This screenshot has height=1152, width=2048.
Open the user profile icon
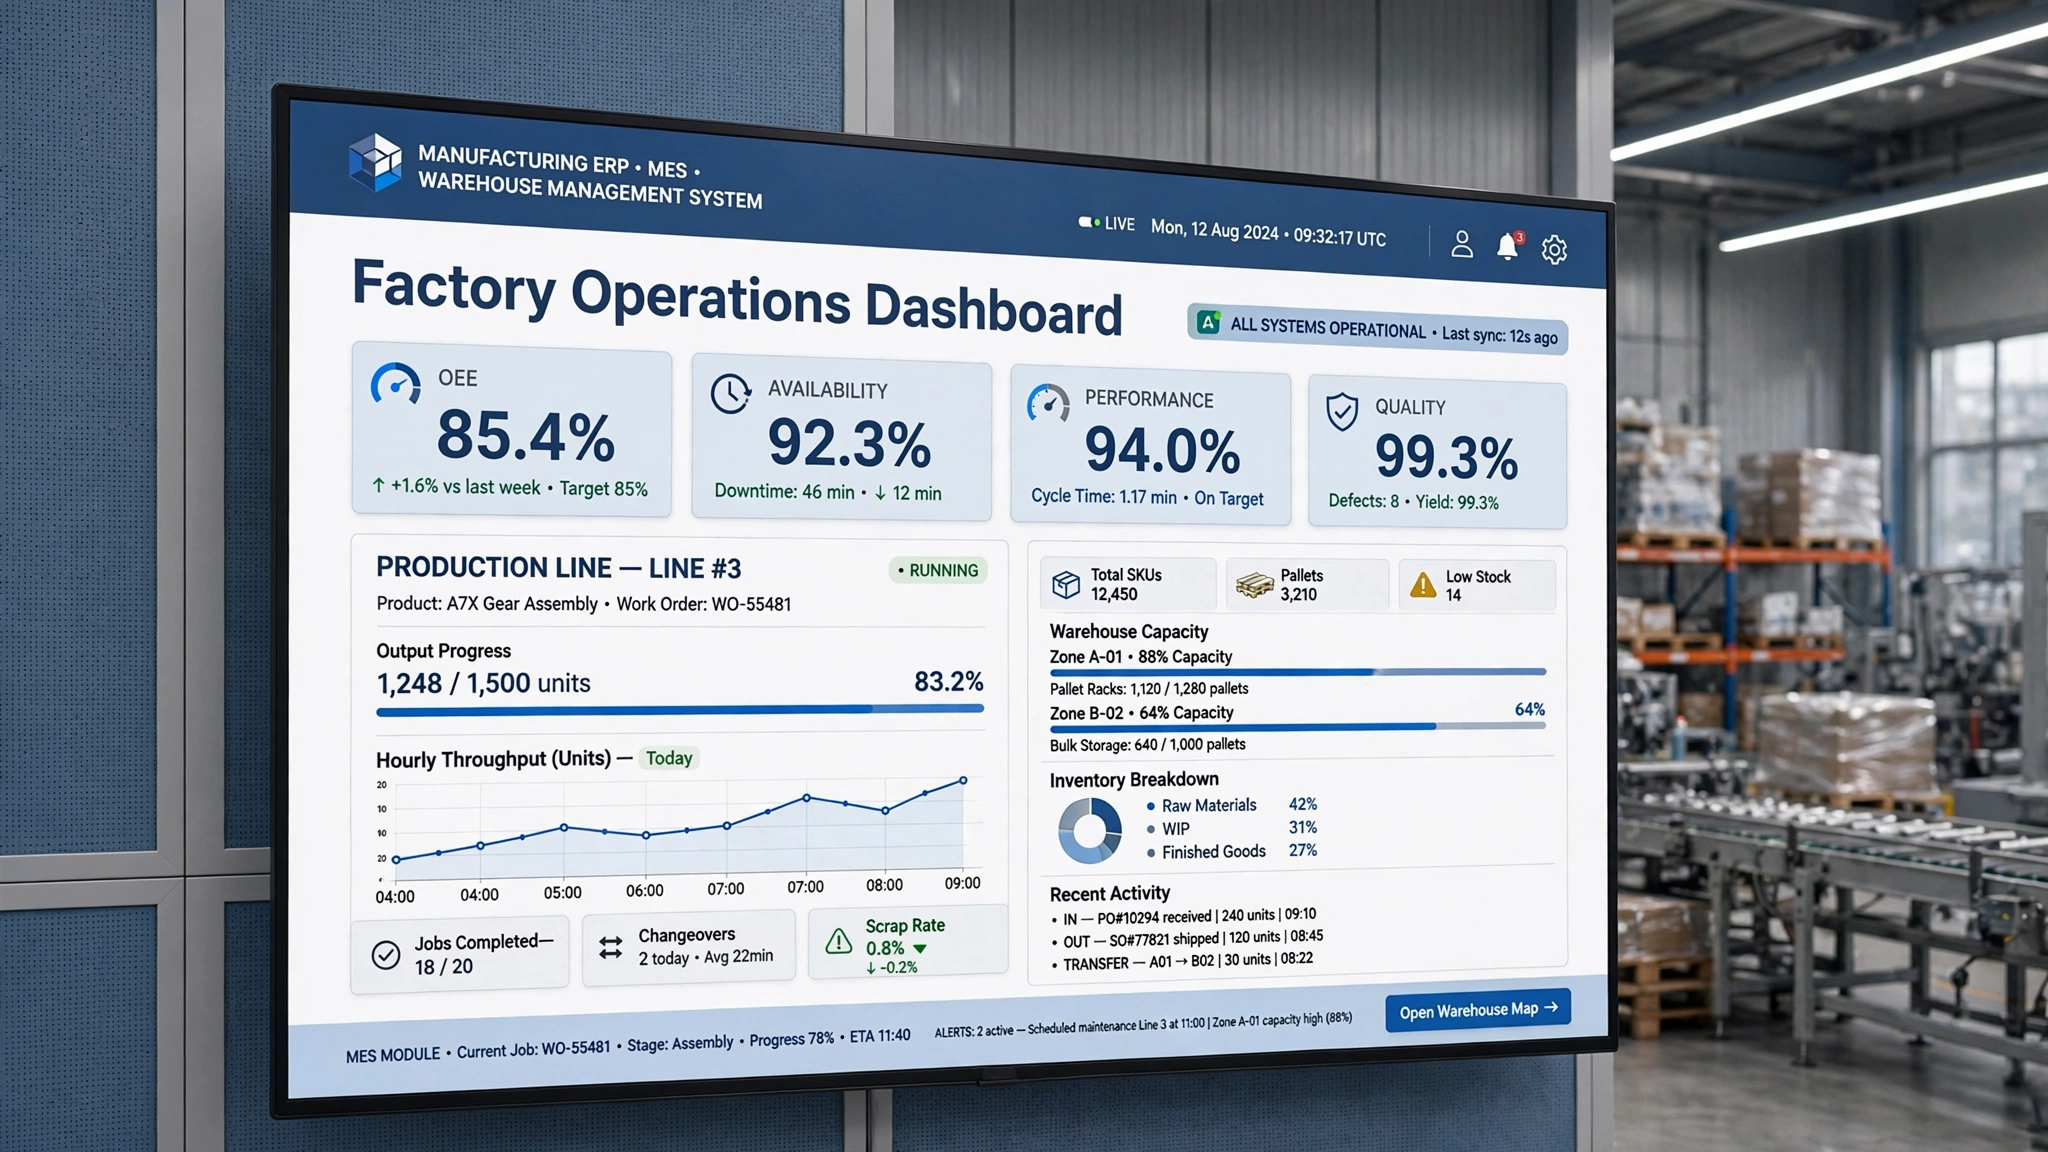(1461, 245)
